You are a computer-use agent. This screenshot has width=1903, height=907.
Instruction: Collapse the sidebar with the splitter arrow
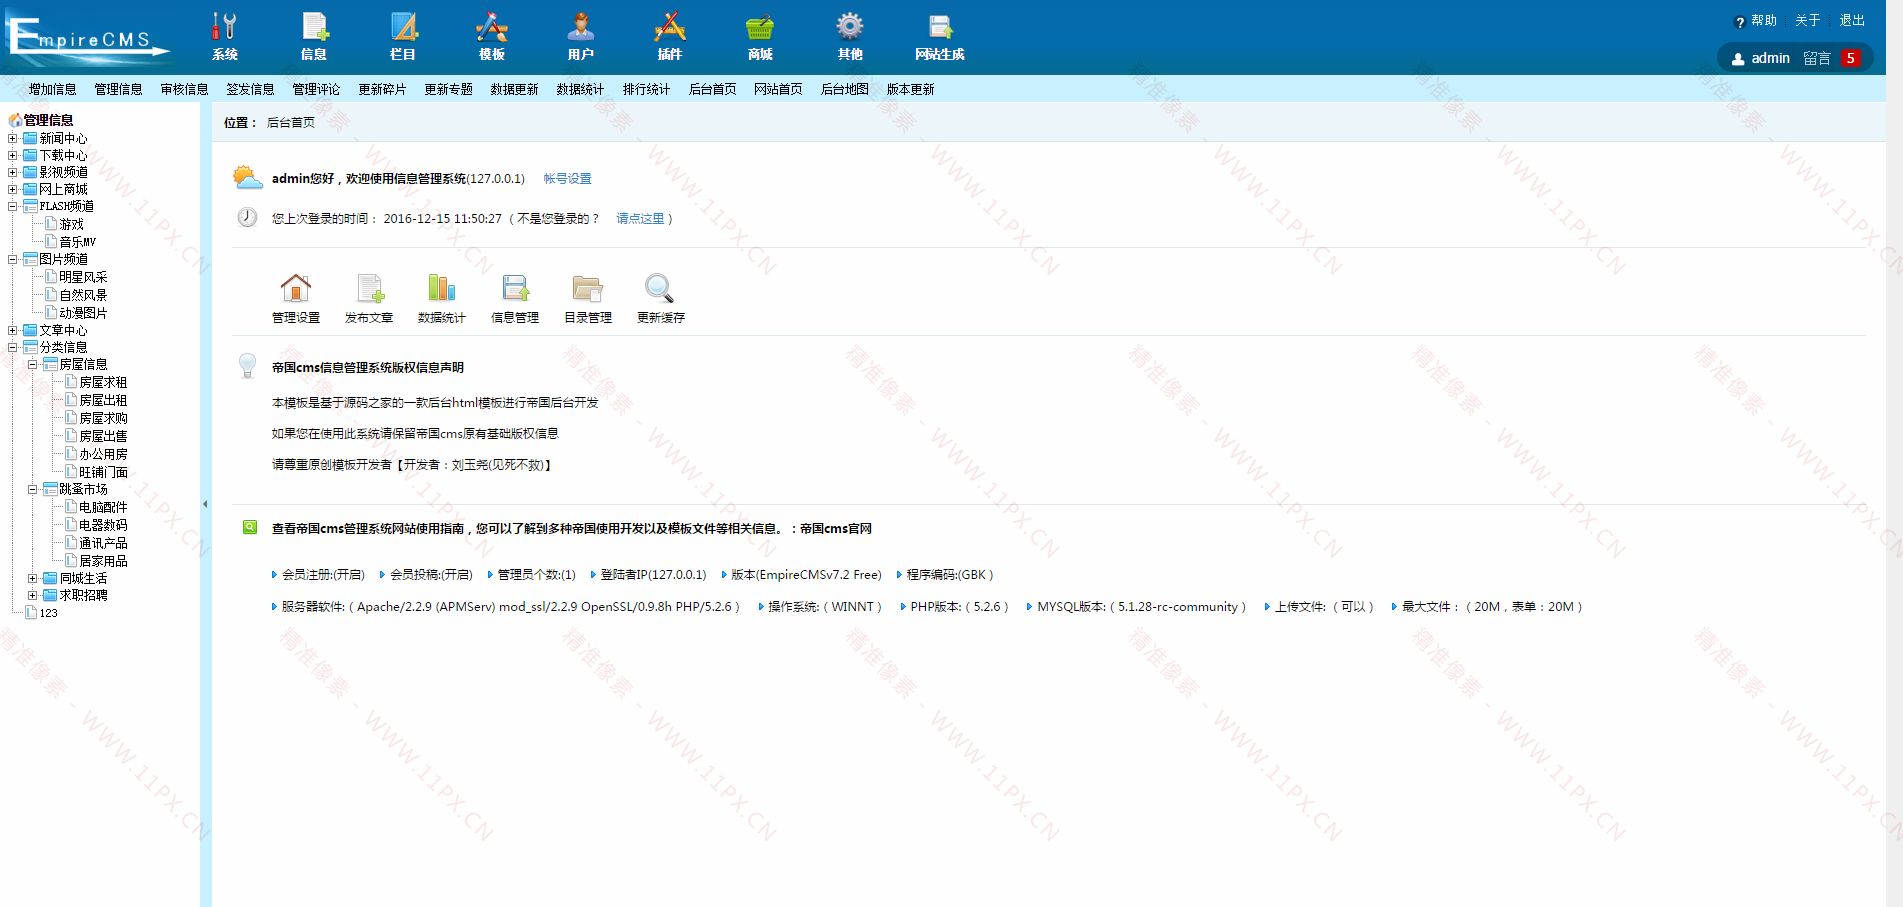click(x=205, y=504)
